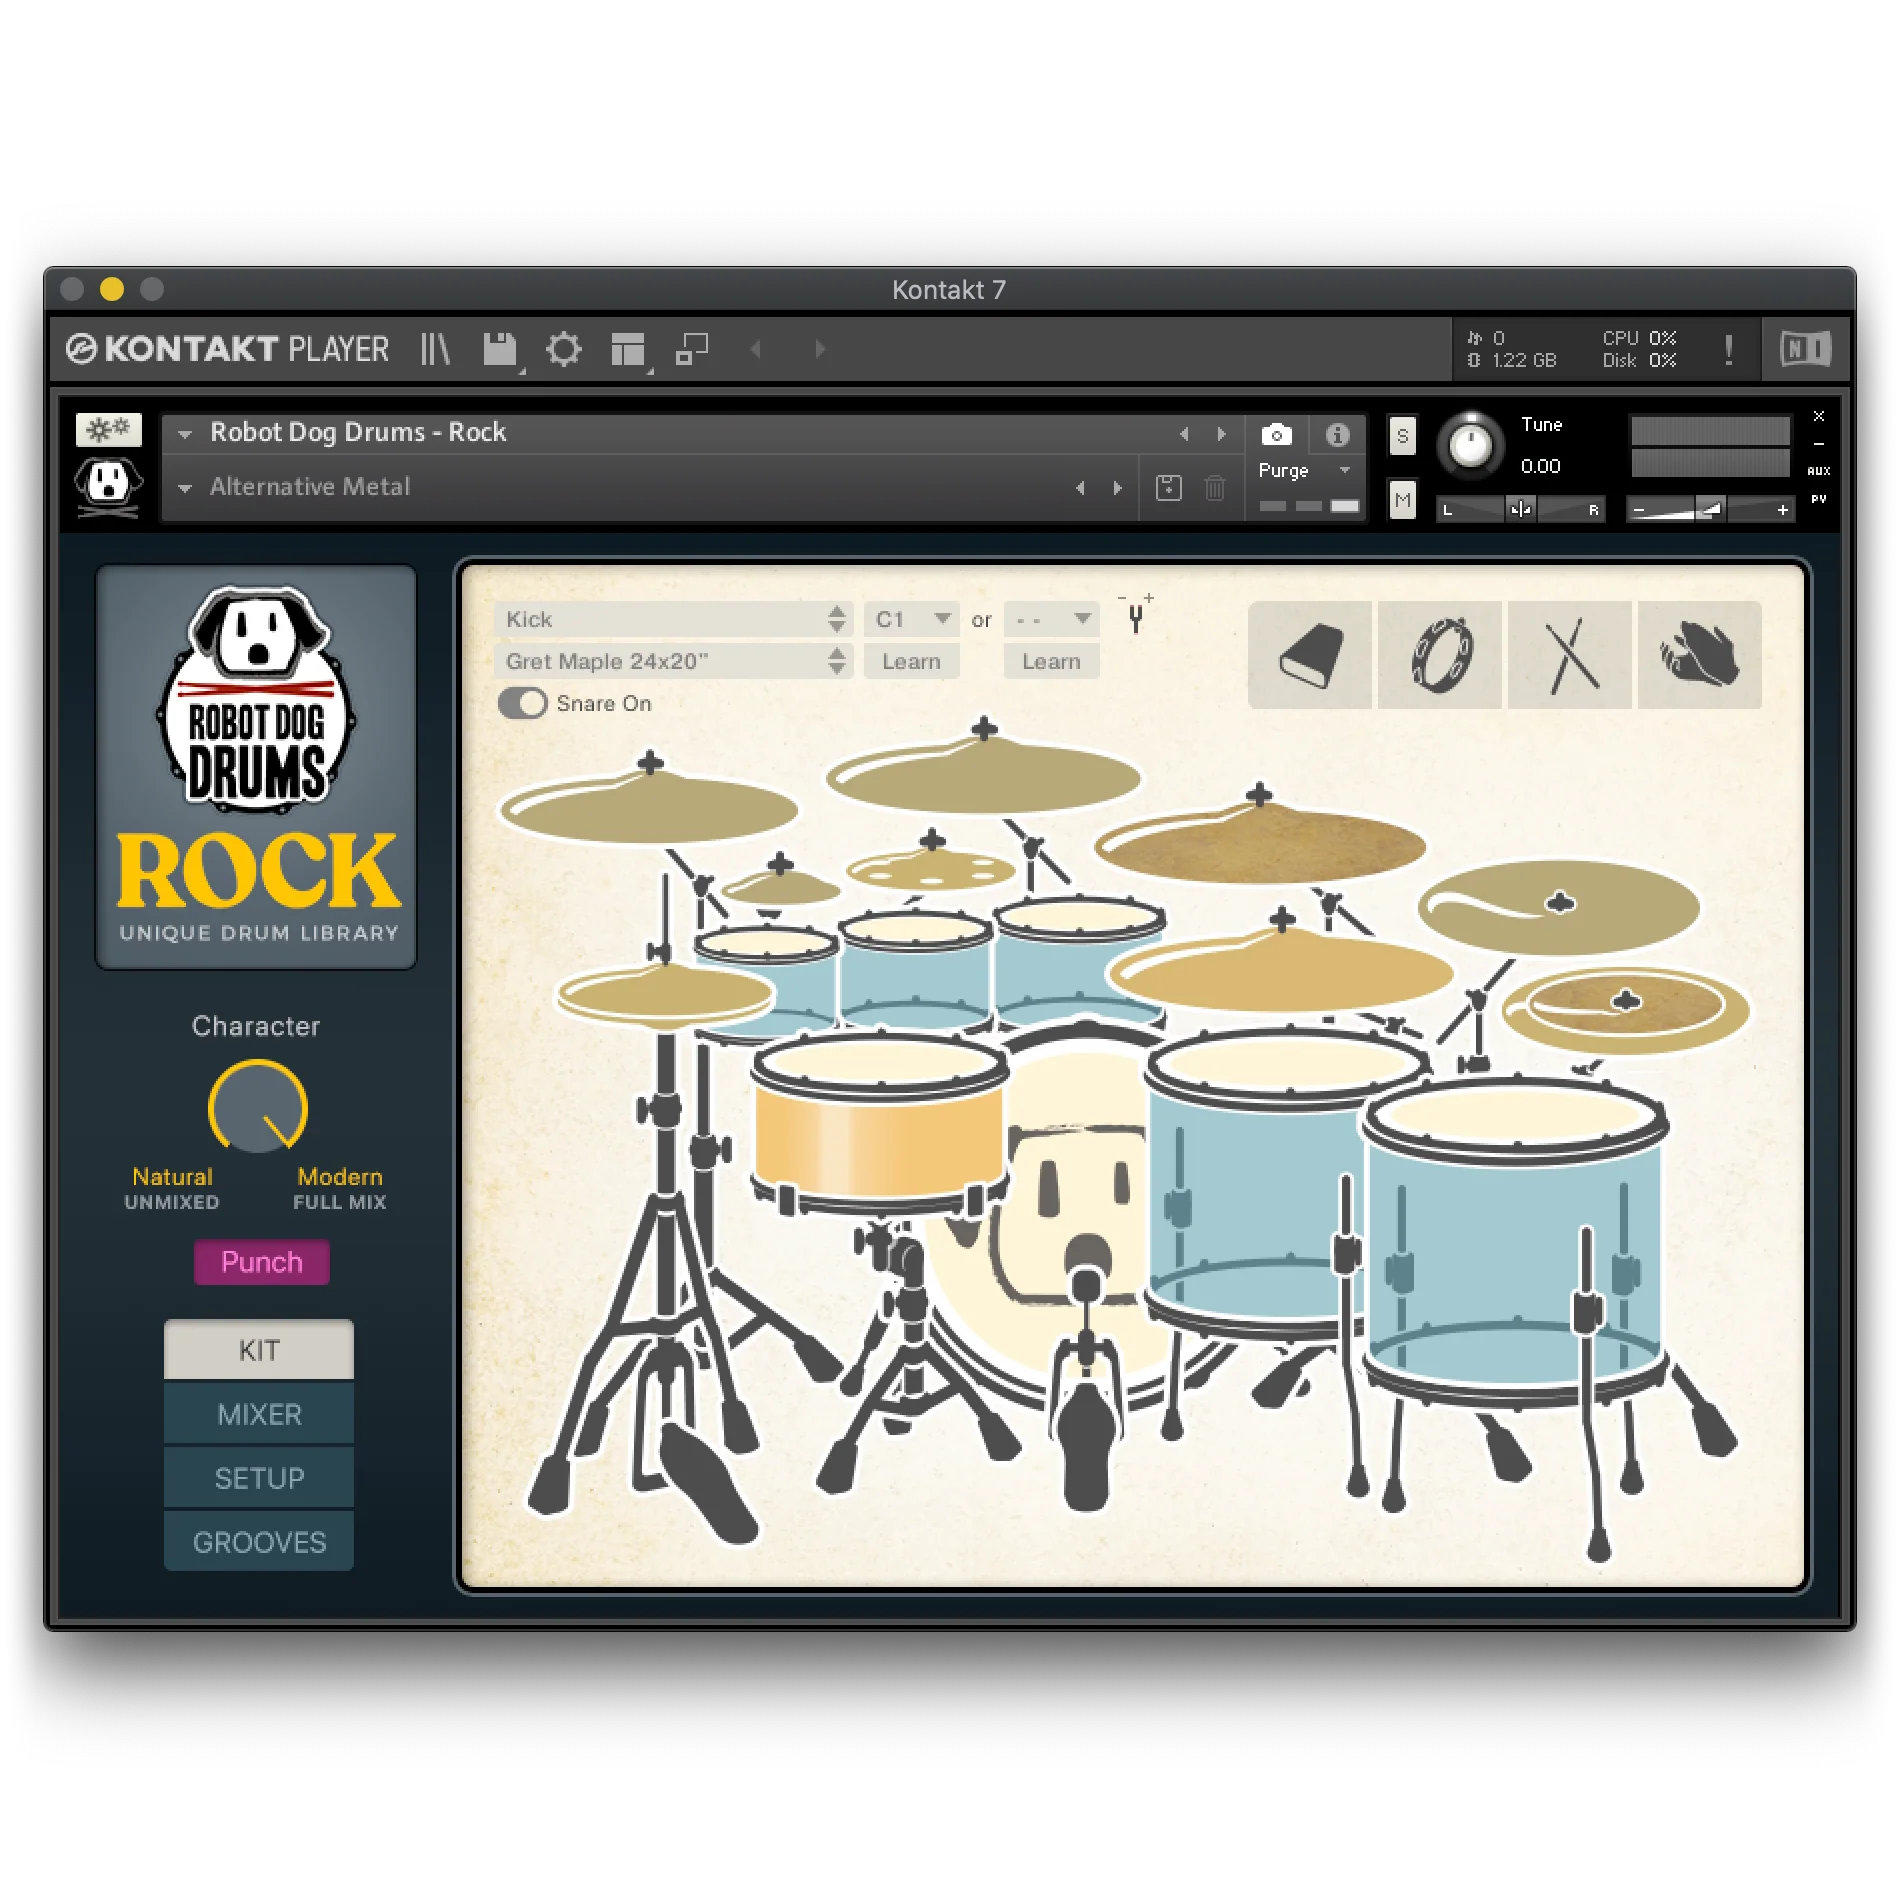Click the Learn button under C1
The image size is (1900, 1900).
911,662
